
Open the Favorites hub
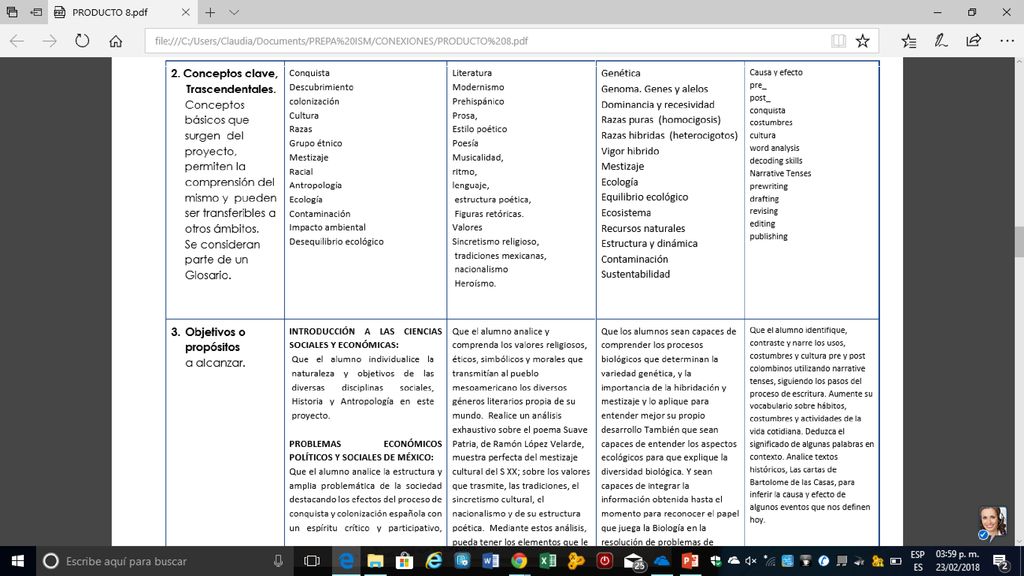[908, 40]
